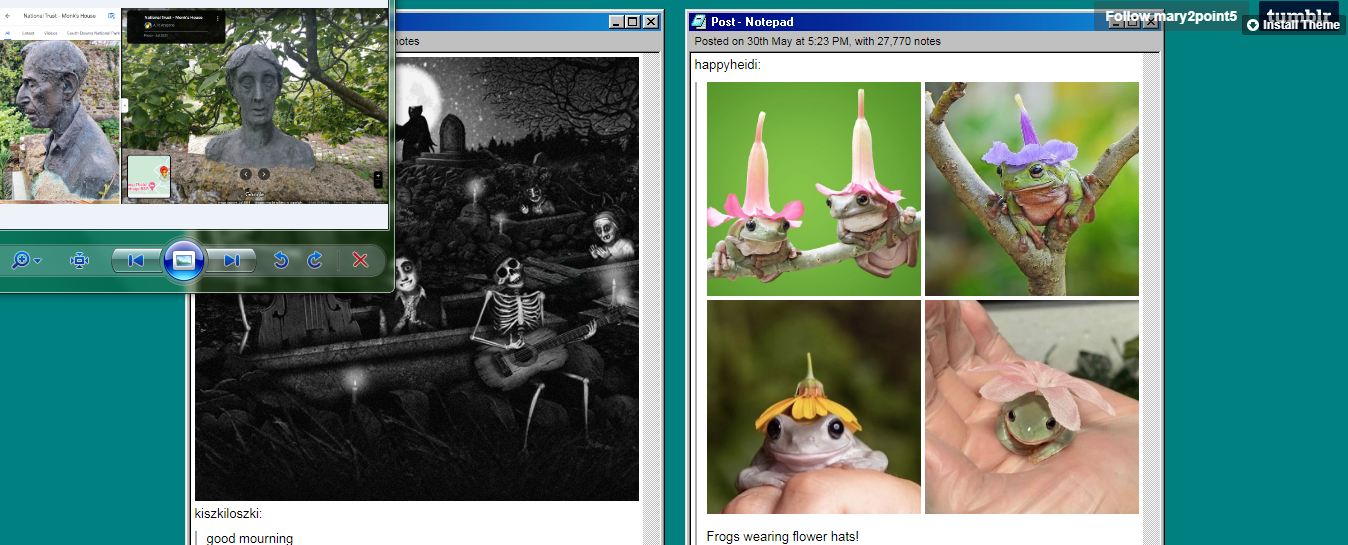Expand the zoom dropdown arrow in photo viewer
This screenshot has height=545, width=1348.
pyautogui.click(x=38, y=261)
